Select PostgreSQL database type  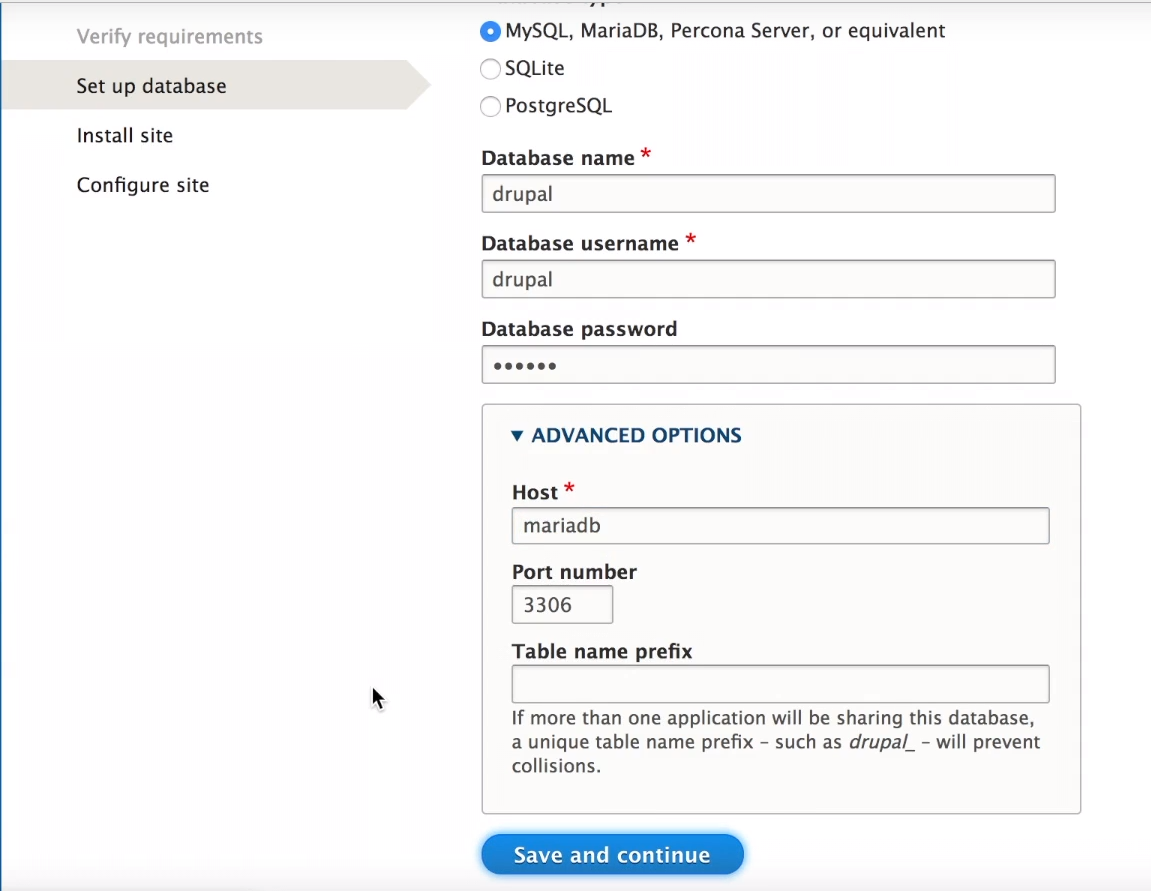[x=490, y=106]
